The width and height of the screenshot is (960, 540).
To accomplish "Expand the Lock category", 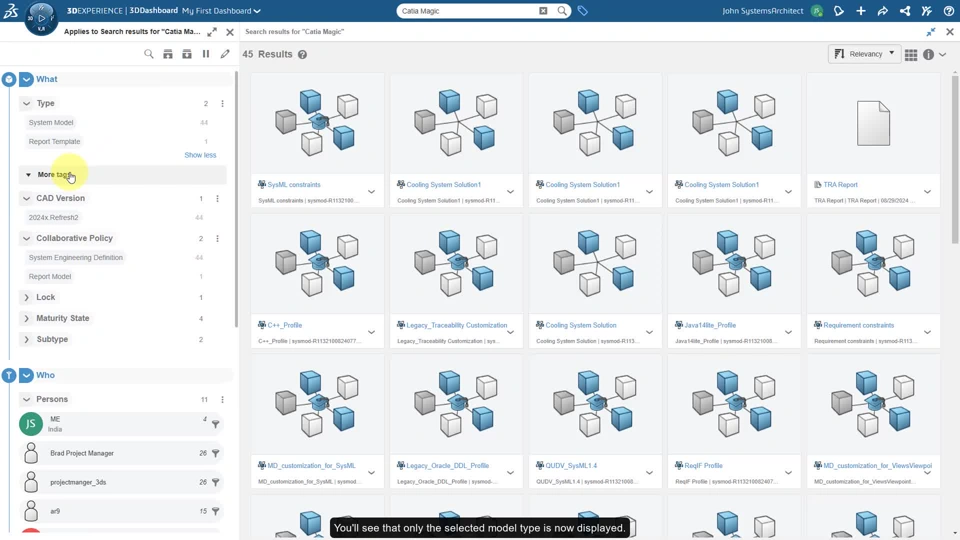I will coord(26,298).
